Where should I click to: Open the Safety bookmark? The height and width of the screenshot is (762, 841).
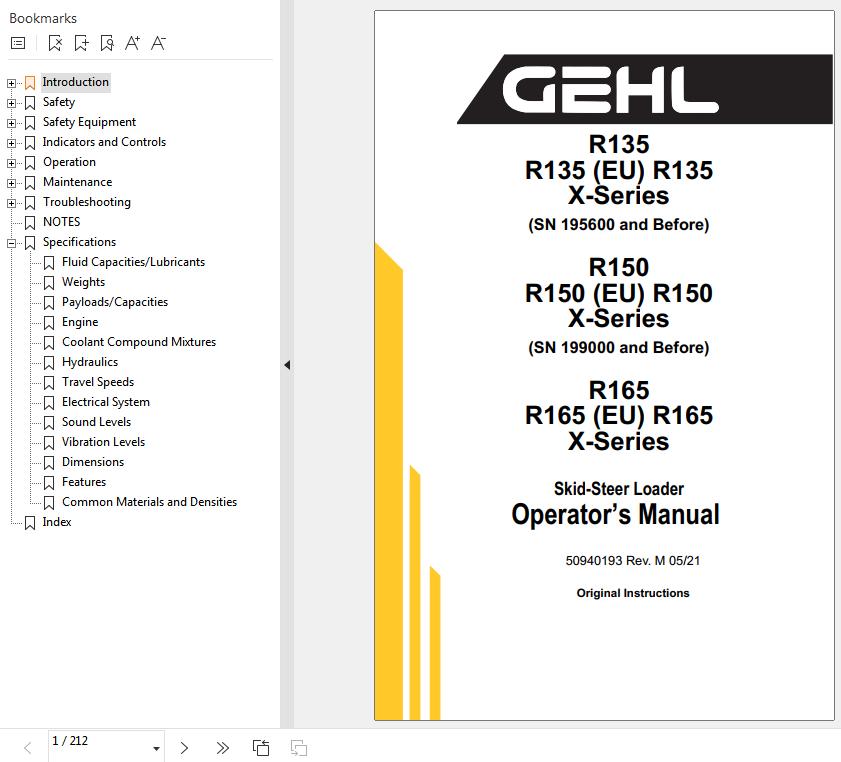[59, 102]
